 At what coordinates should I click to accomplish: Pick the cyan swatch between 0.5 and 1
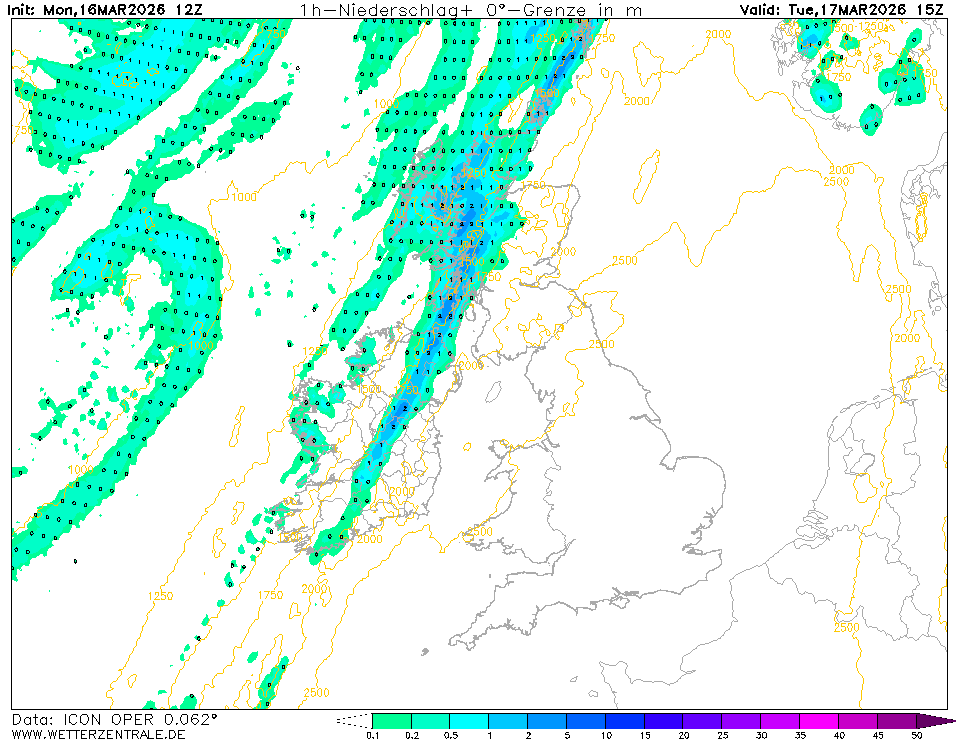[x=469, y=720]
